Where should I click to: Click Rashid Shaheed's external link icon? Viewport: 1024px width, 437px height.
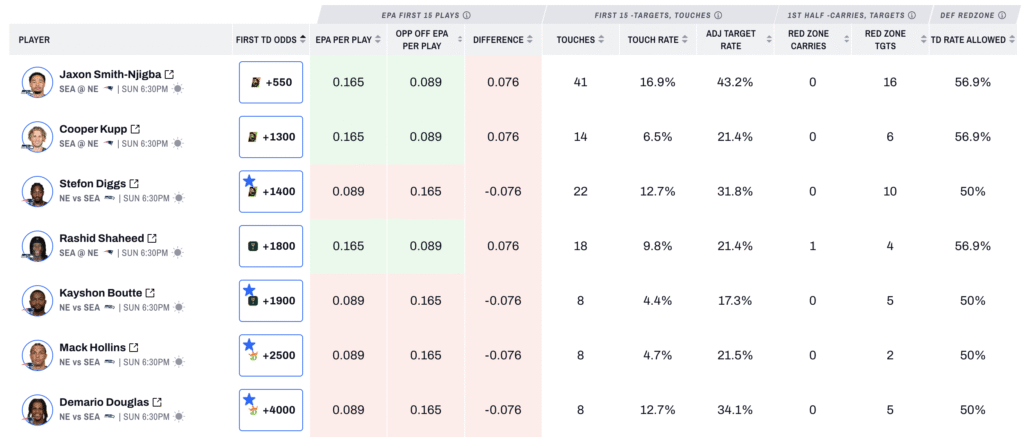(152, 238)
